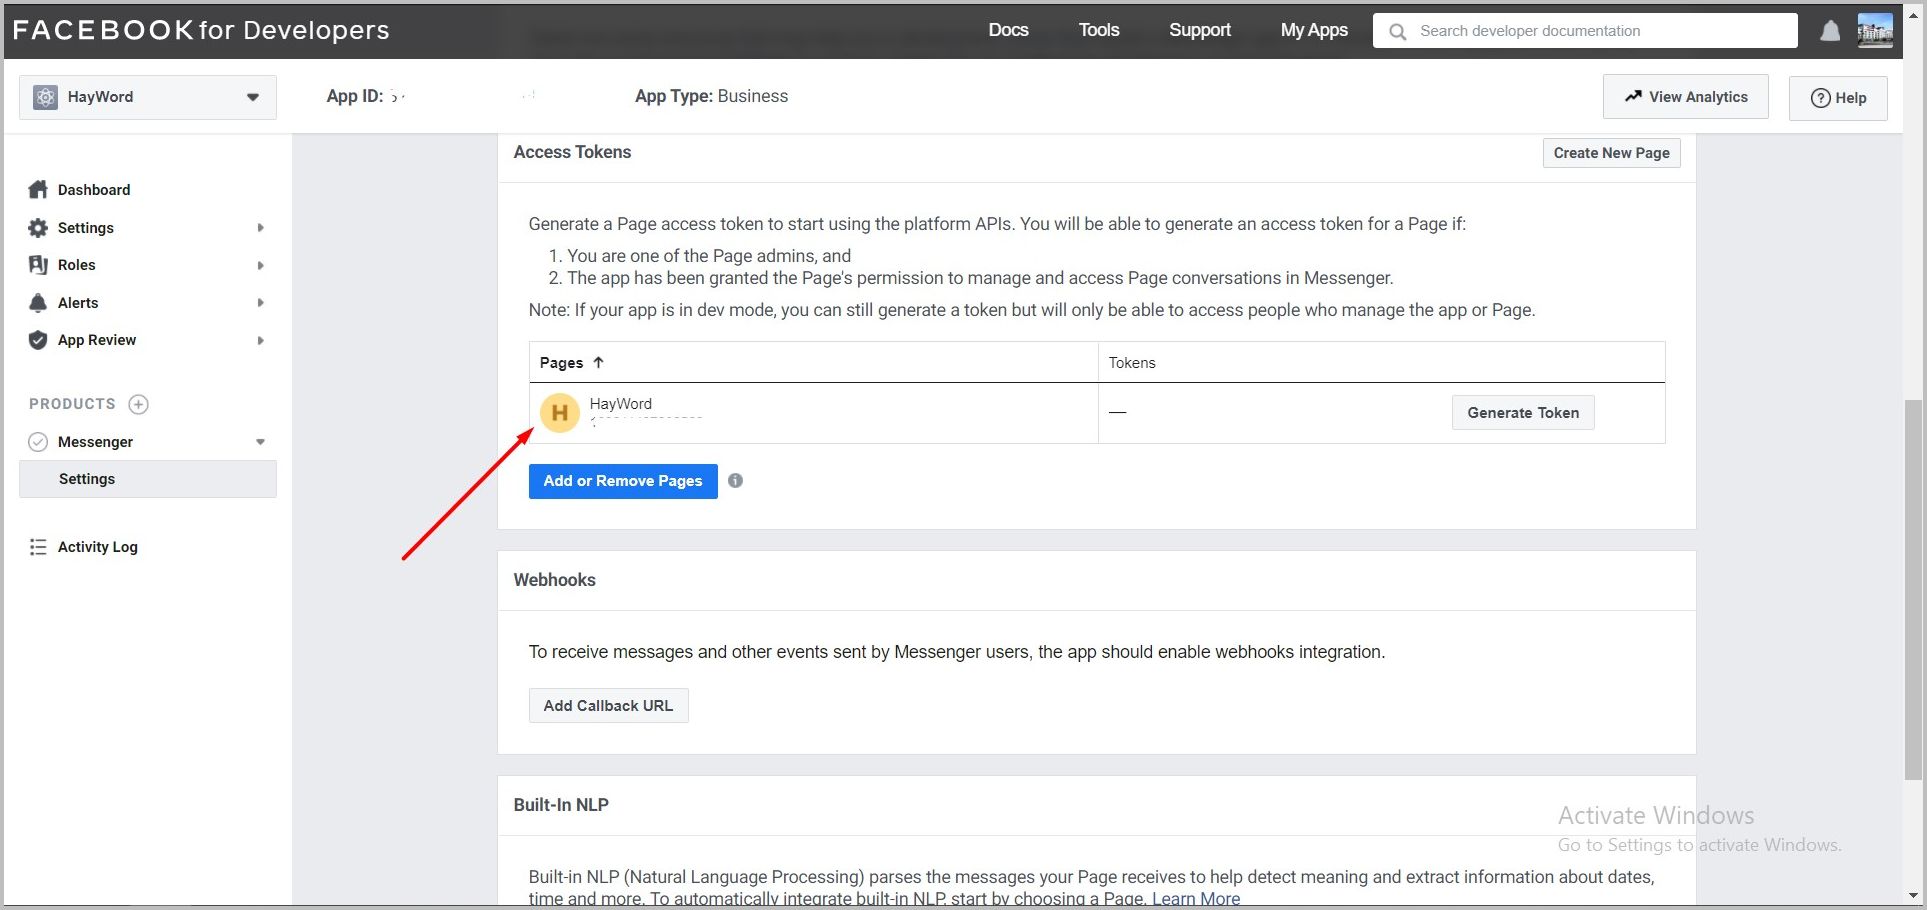Click the Messenger checkmark circle icon
Screen dimensions: 1927x910
point(38,442)
